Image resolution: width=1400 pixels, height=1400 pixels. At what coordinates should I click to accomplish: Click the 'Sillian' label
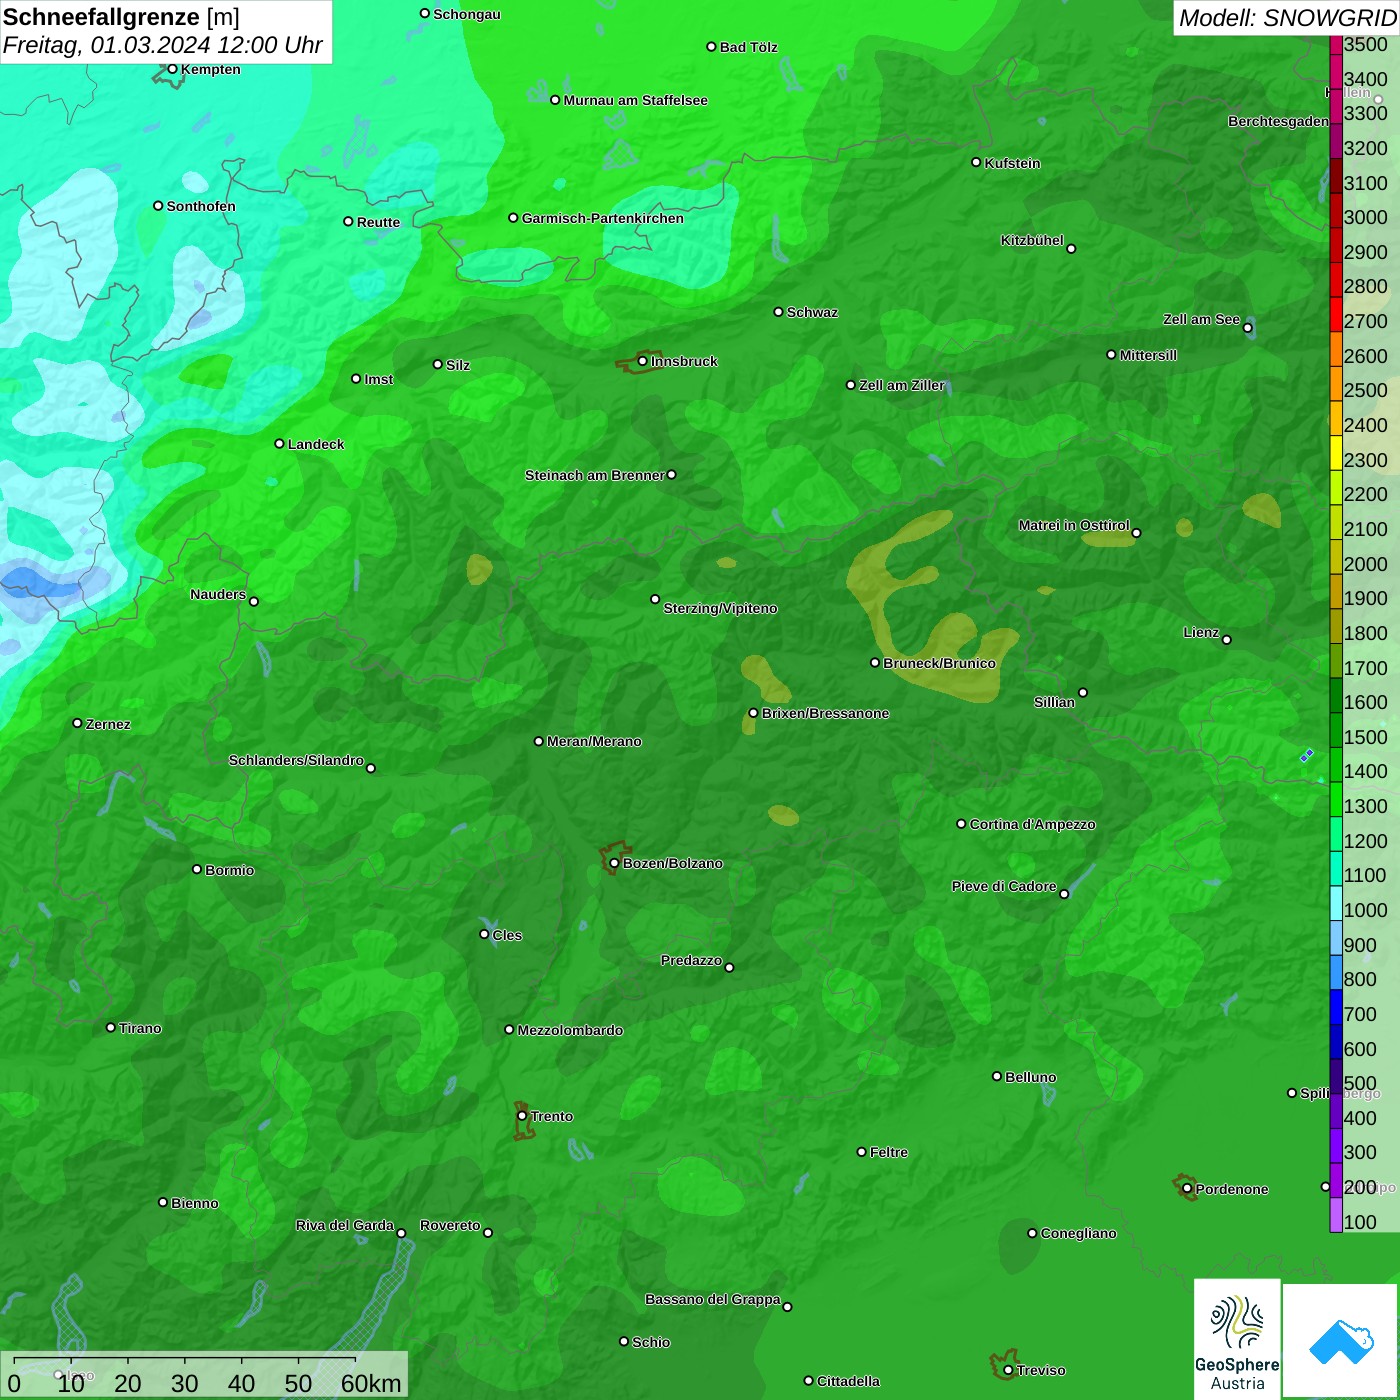(1054, 702)
